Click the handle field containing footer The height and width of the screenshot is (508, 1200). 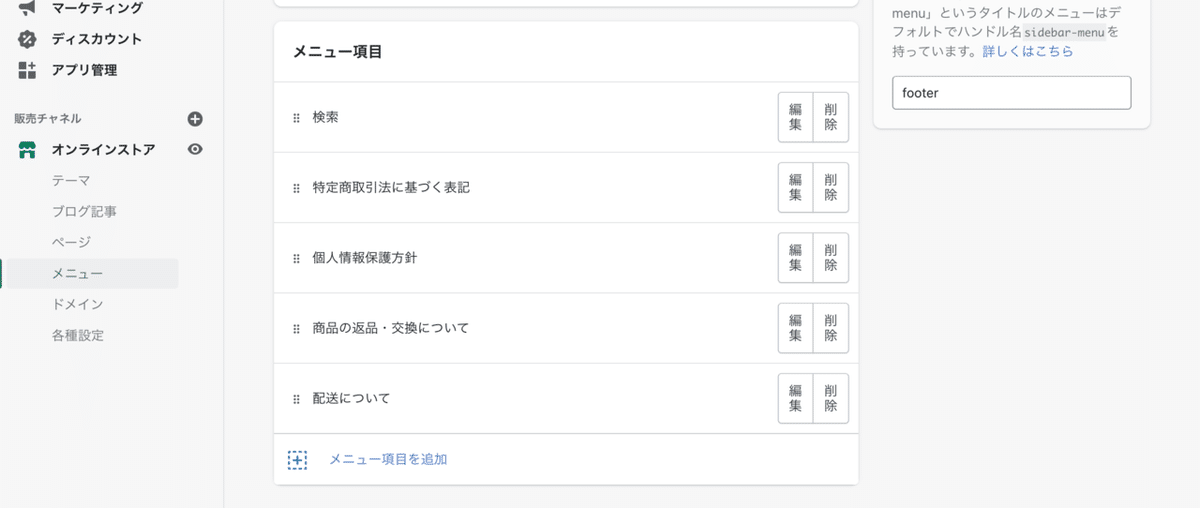point(1011,93)
